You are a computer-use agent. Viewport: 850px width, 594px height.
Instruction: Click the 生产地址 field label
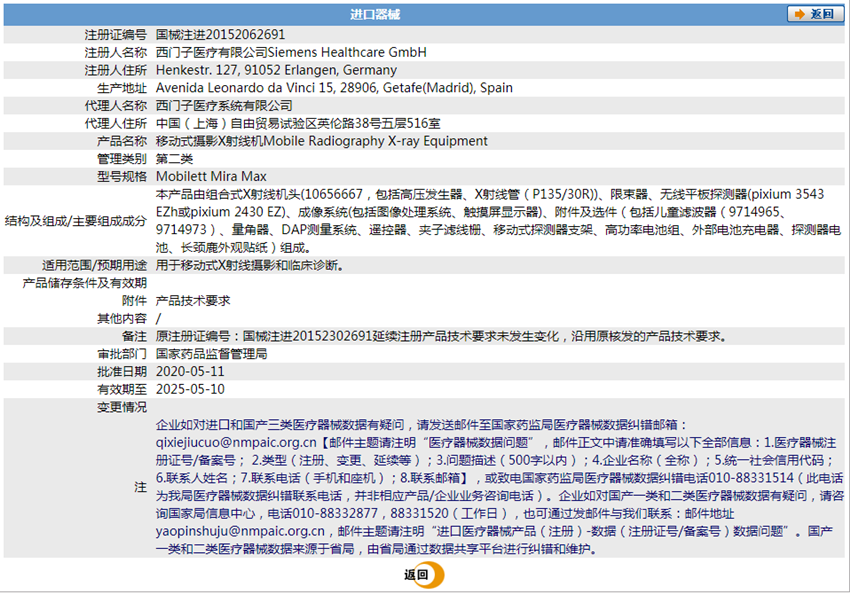(x=122, y=88)
